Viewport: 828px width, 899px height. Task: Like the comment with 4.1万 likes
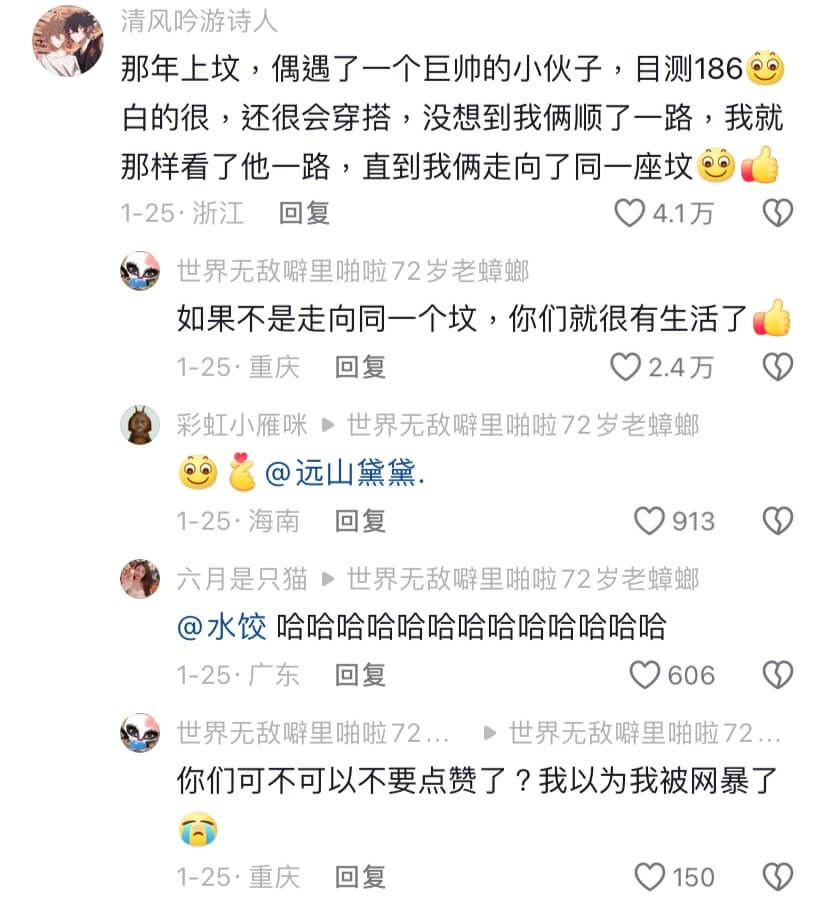click(x=629, y=213)
